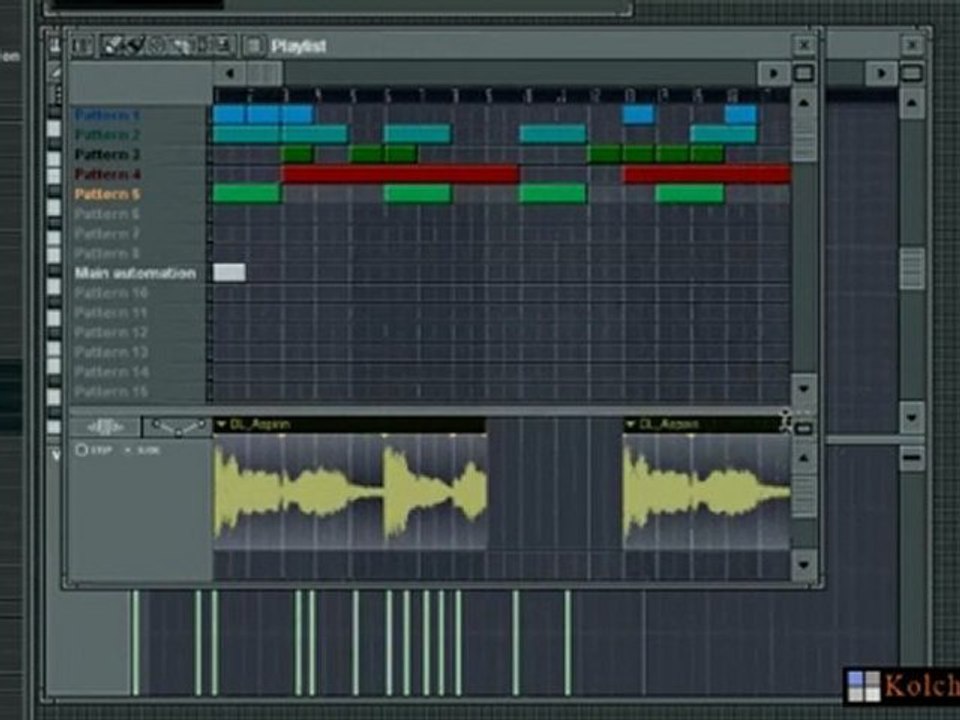This screenshot has height=720, width=960.
Task: Click the pattern area scroll up arrow
Action: point(804,102)
